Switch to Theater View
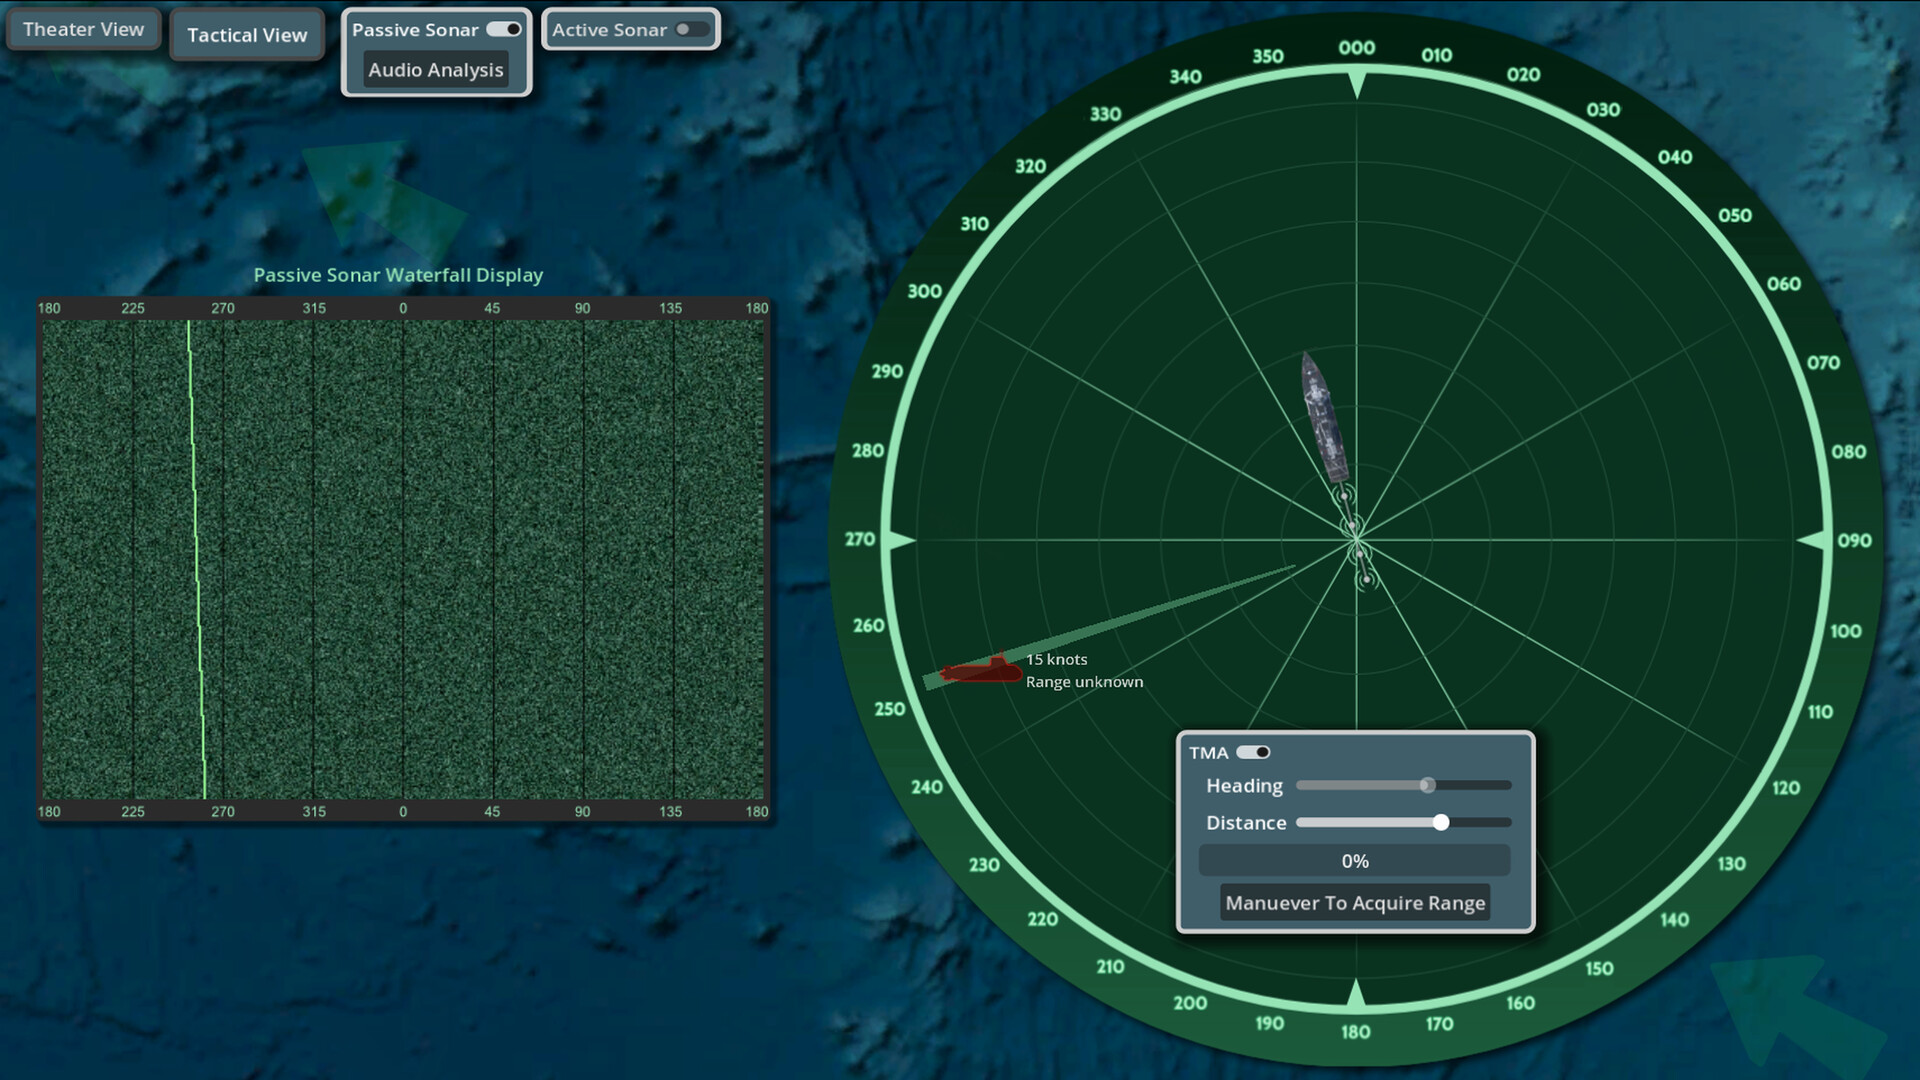Image resolution: width=1920 pixels, height=1080 pixels. (83, 29)
